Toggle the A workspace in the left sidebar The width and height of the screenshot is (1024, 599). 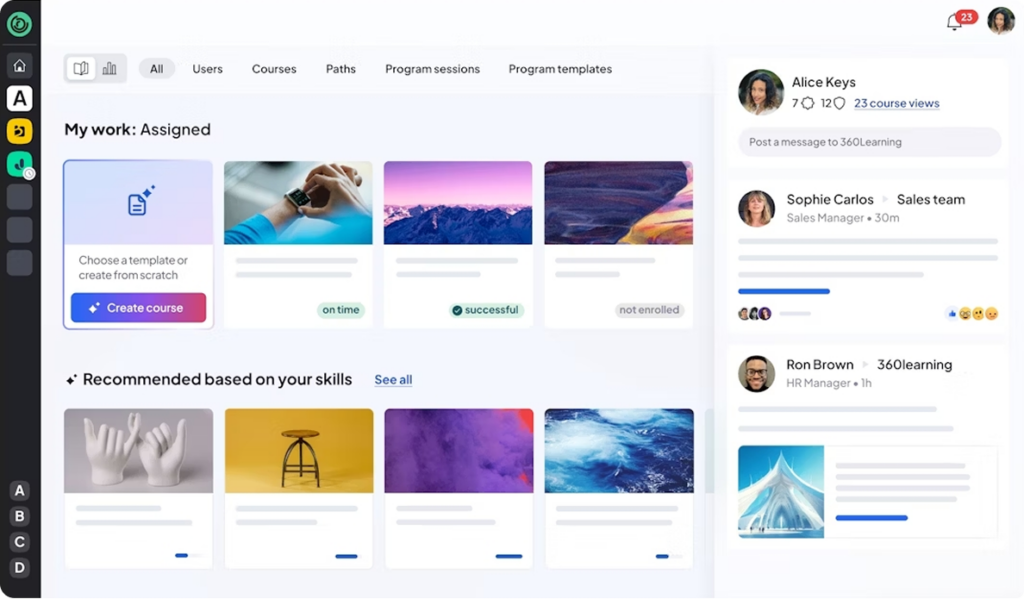19,97
